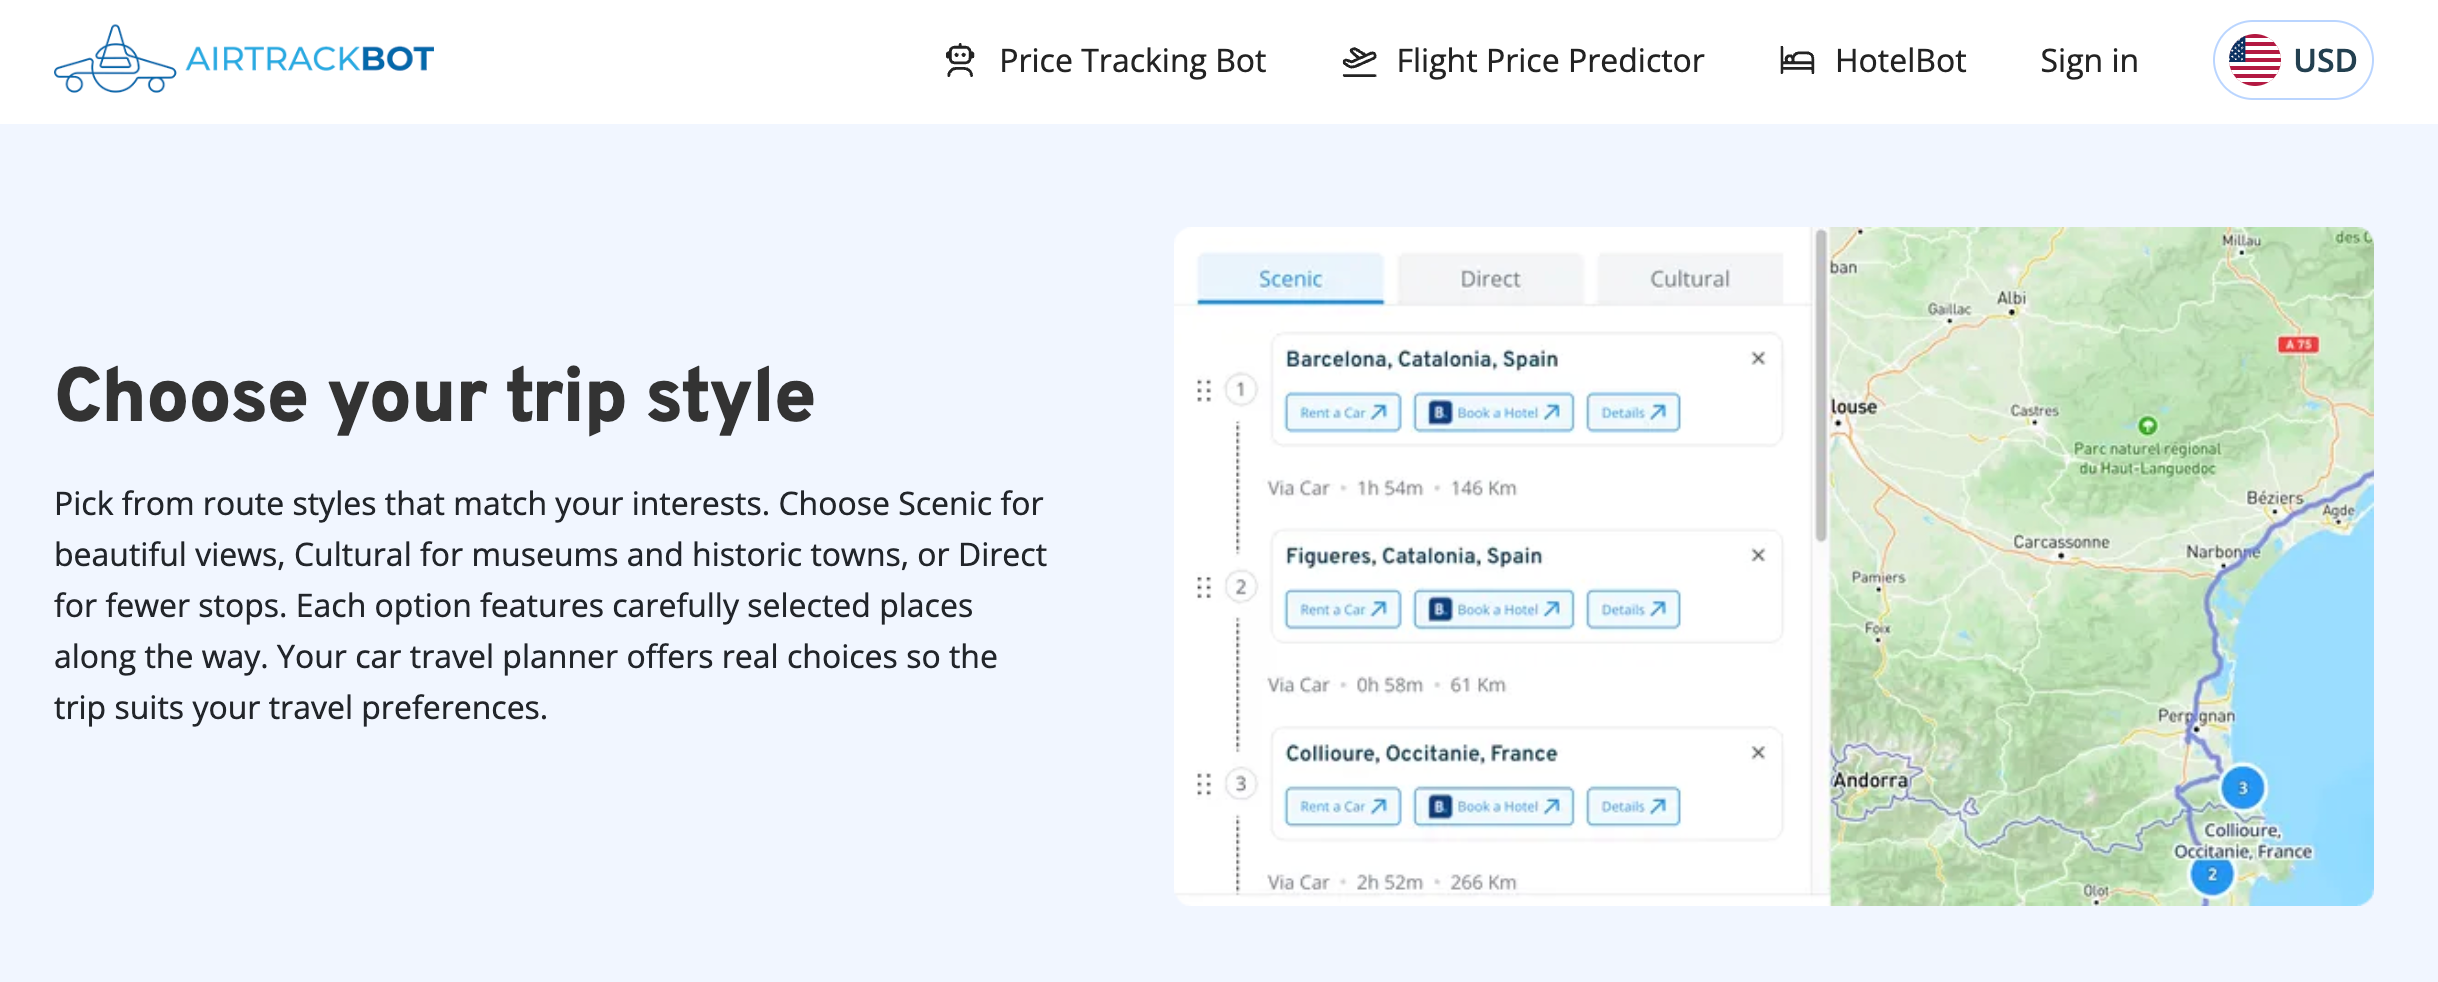Click the robot icon beside Price Tracking Bot

[960, 61]
